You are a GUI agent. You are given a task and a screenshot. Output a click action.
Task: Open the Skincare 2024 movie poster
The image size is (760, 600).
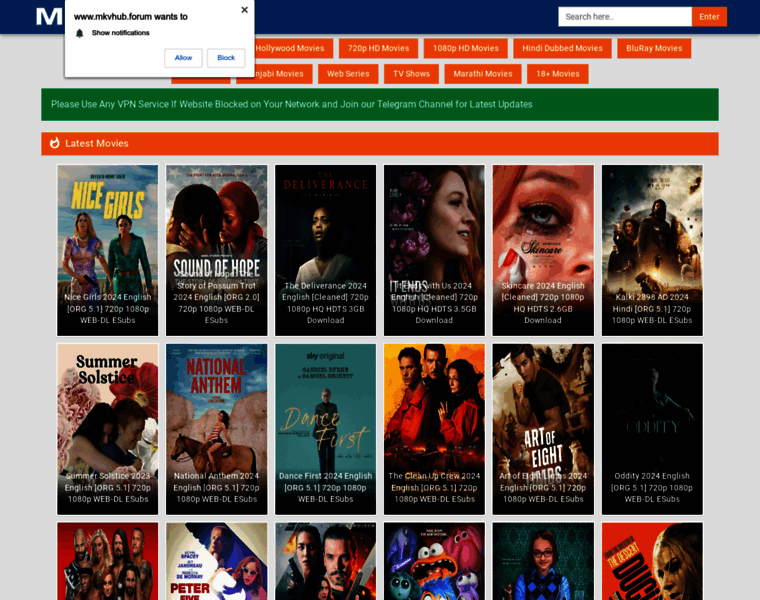[x=543, y=250]
